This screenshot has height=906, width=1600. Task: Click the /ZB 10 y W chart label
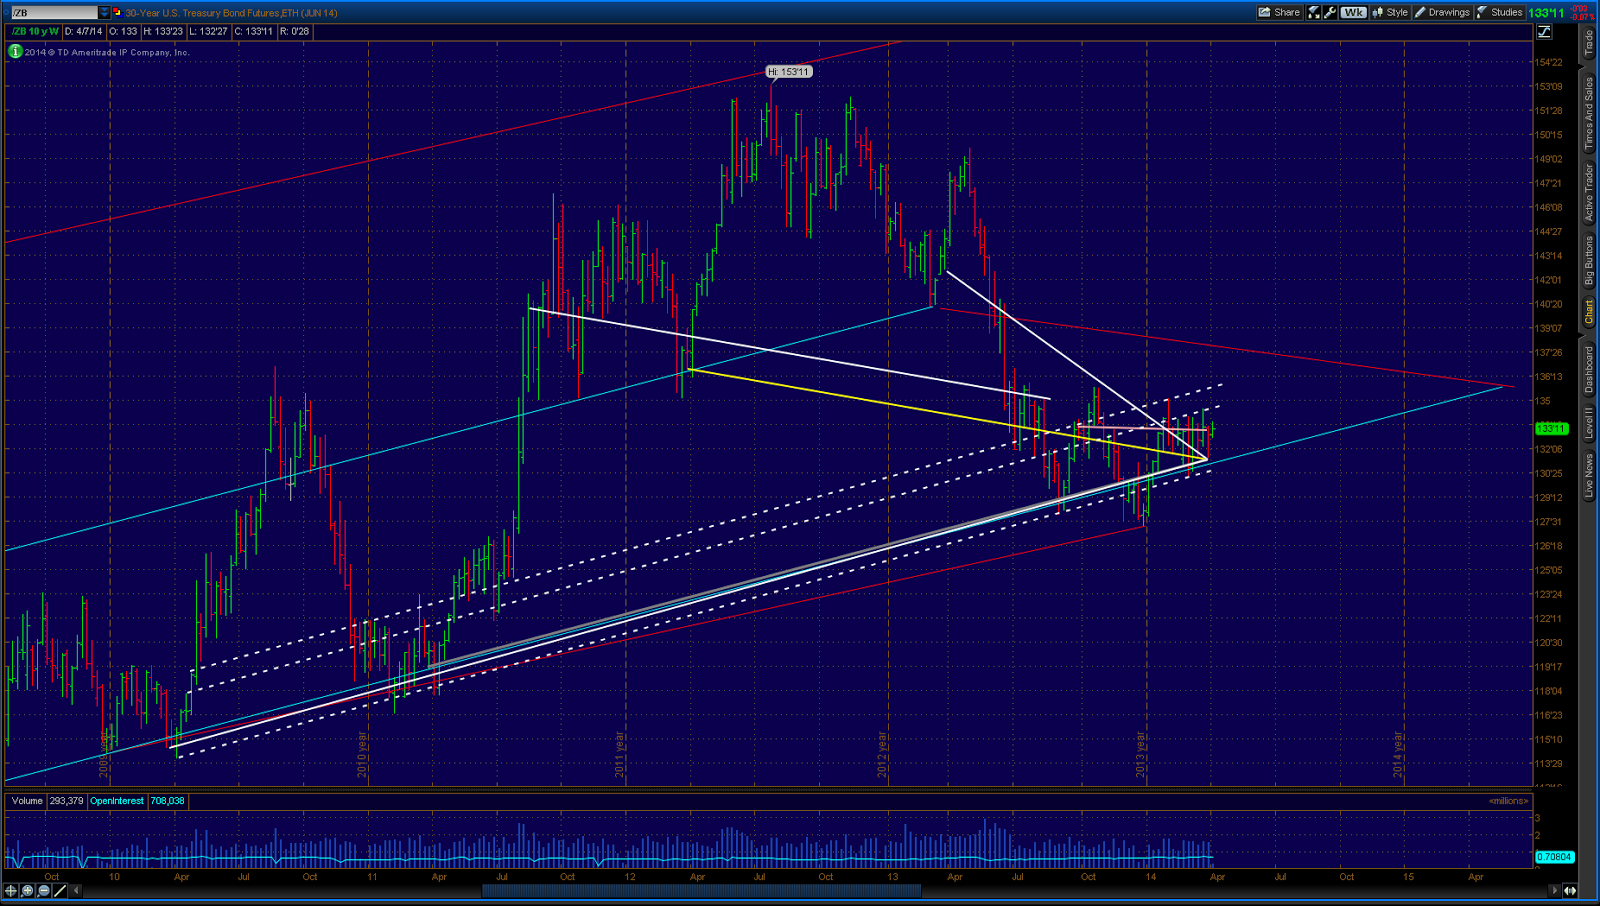[35, 32]
